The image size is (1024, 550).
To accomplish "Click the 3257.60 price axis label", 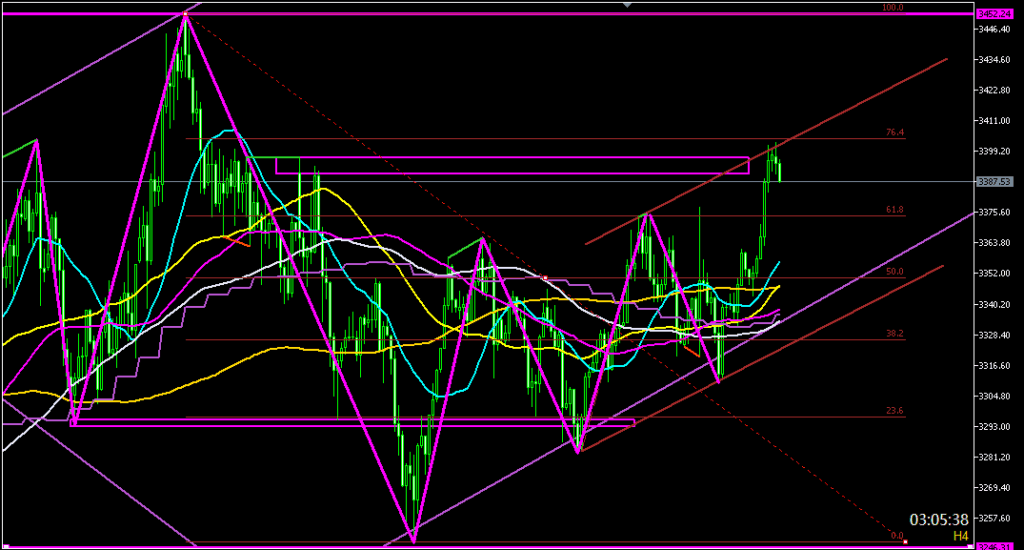I will (993, 519).
